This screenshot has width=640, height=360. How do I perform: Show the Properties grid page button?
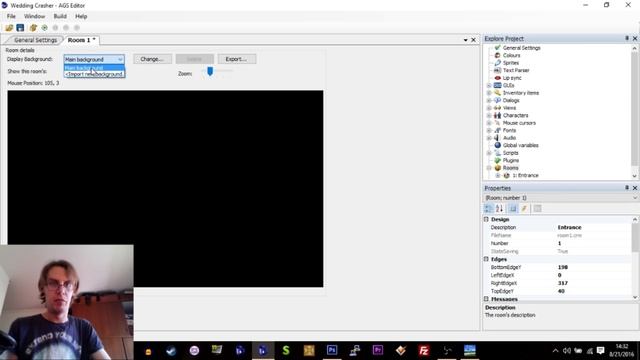click(513, 209)
